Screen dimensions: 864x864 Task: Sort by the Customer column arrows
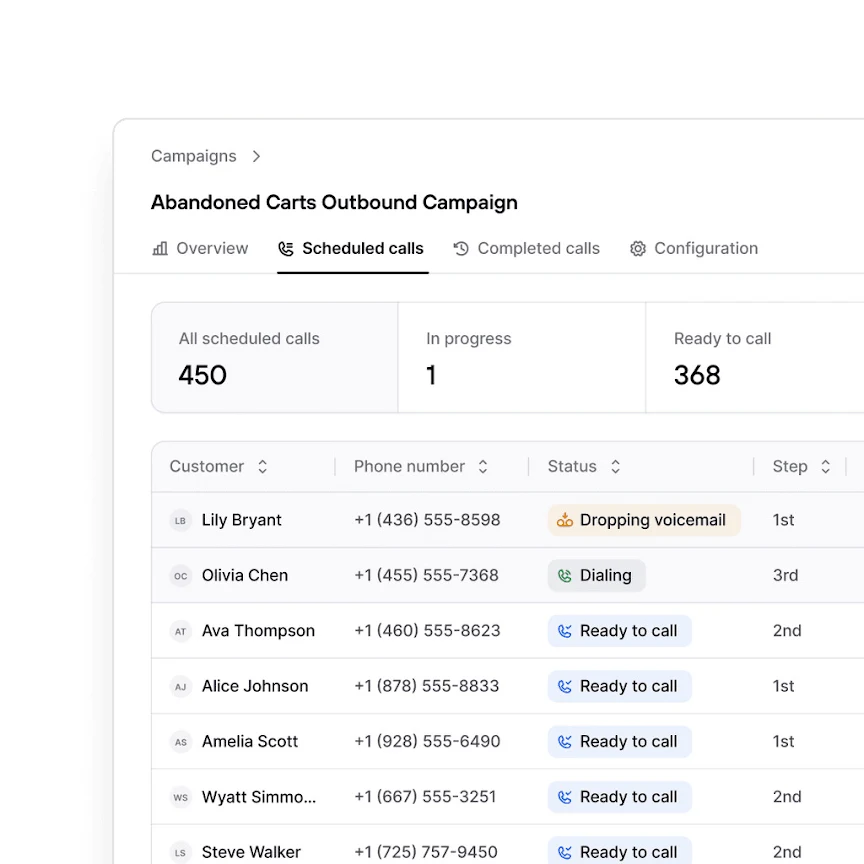click(263, 467)
